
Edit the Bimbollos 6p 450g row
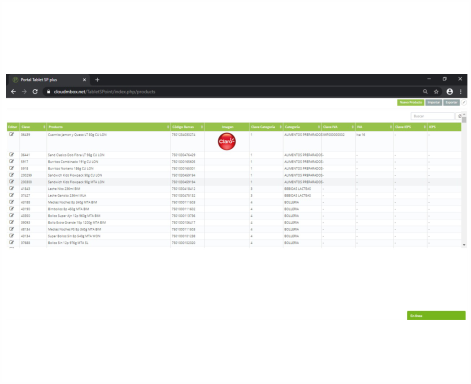tap(11, 209)
